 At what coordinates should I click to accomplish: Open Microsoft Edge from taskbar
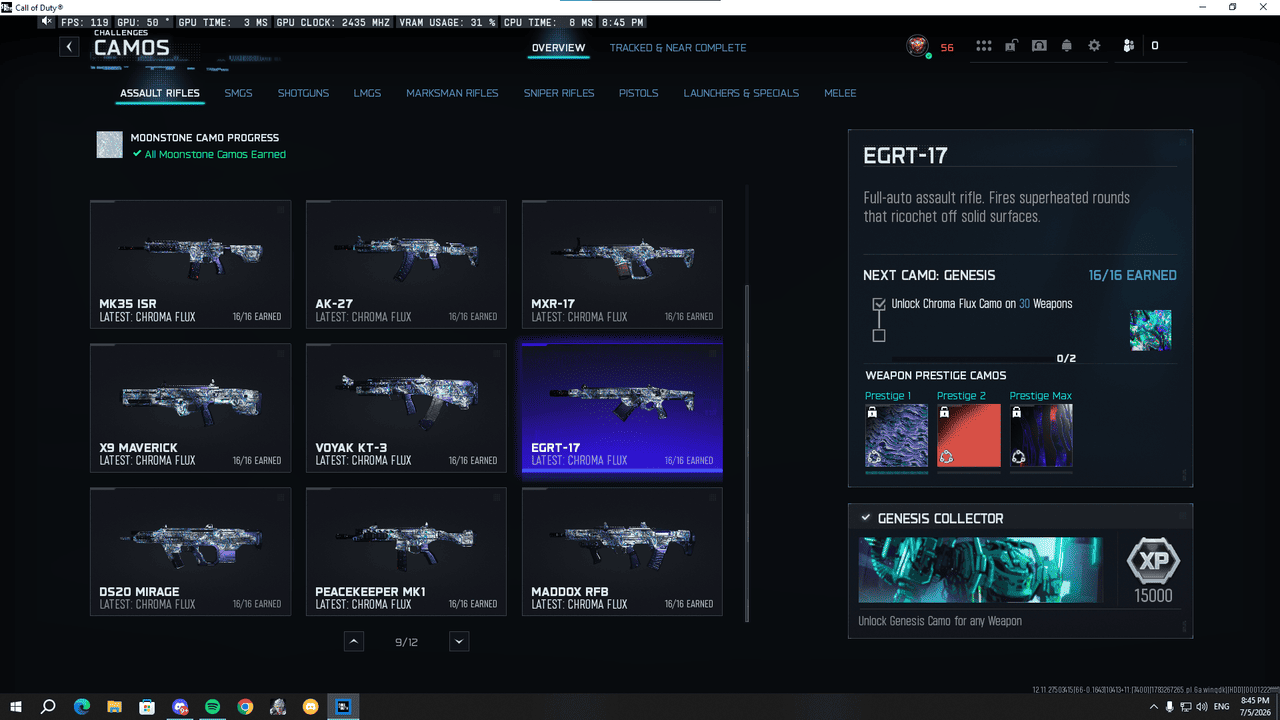(81, 707)
